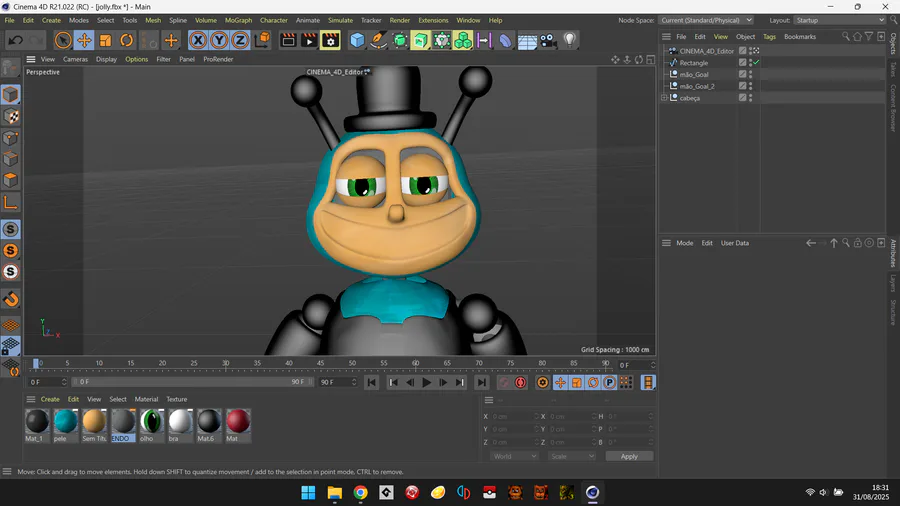Screen dimensions: 900x506
Task: Go to start of animation
Action: tap(371, 383)
